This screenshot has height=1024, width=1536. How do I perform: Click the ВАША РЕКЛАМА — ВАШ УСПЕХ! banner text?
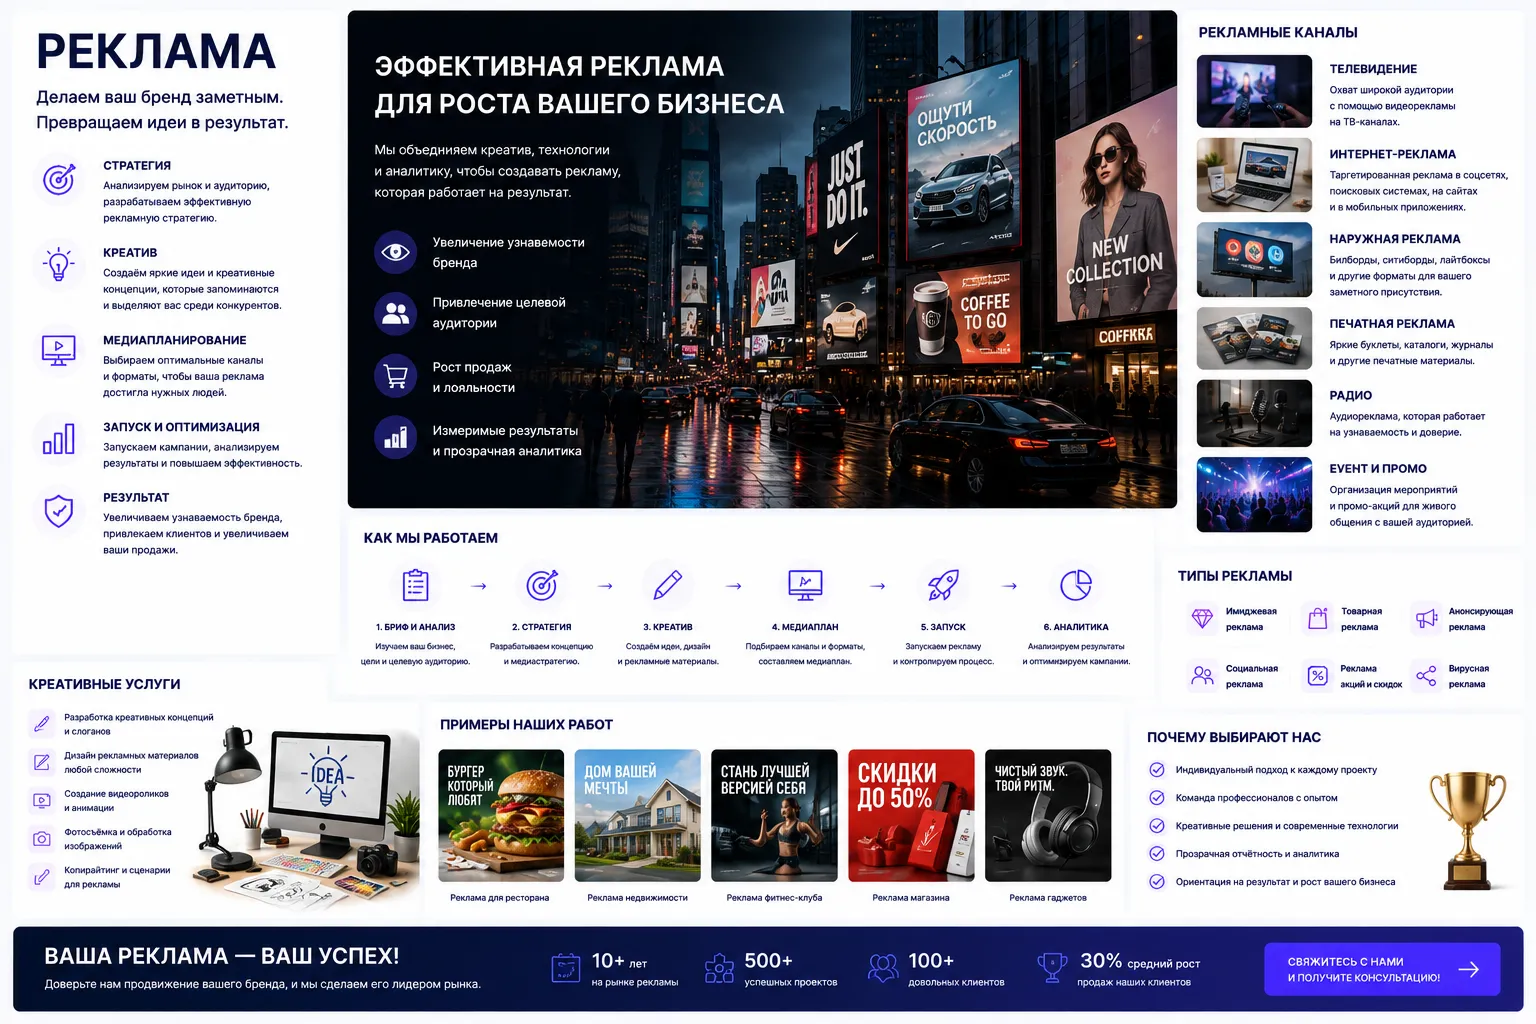coord(222,956)
